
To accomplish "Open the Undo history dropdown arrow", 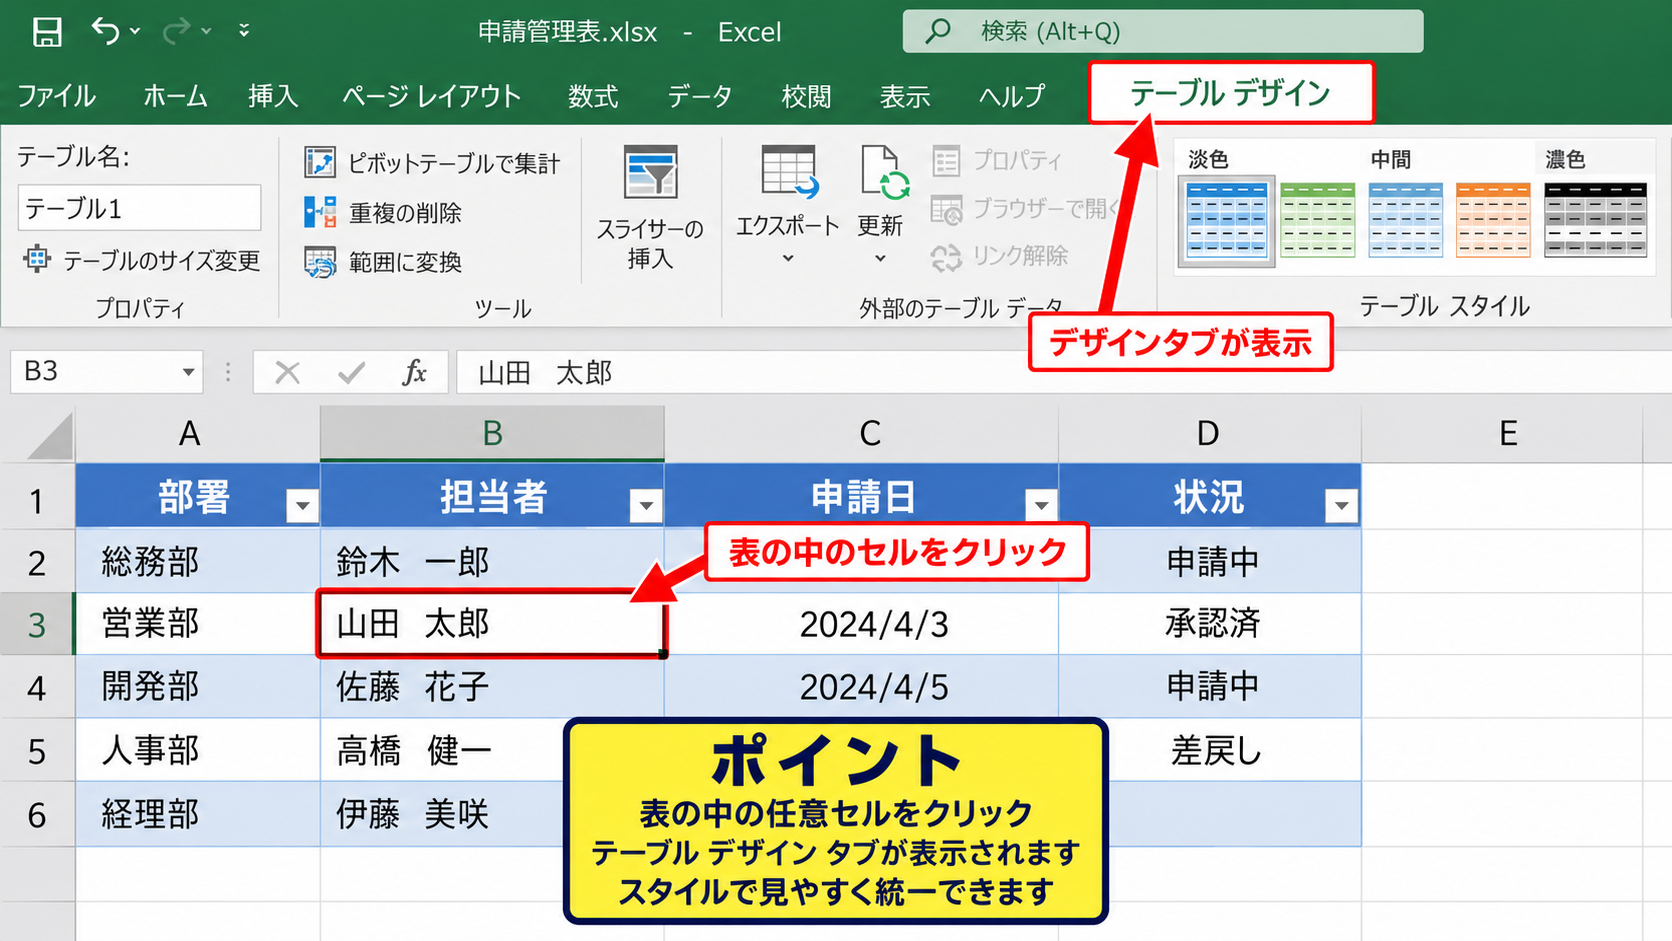I will tap(135, 32).
